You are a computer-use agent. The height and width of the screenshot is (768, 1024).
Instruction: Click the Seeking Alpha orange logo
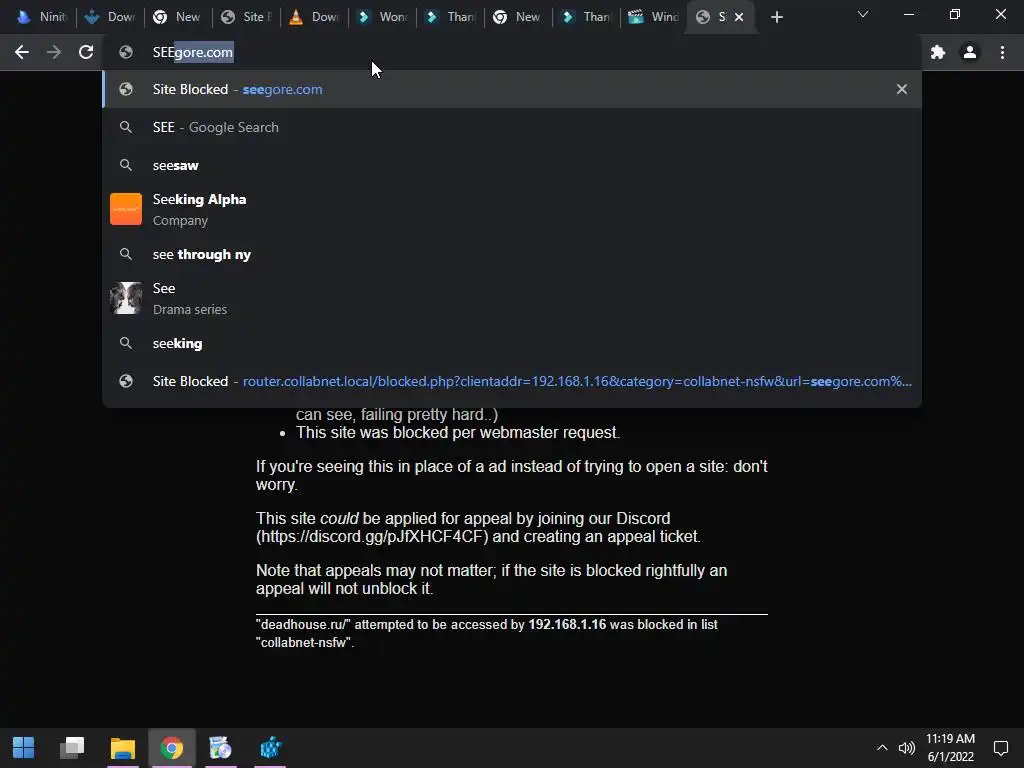click(x=126, y=209)
